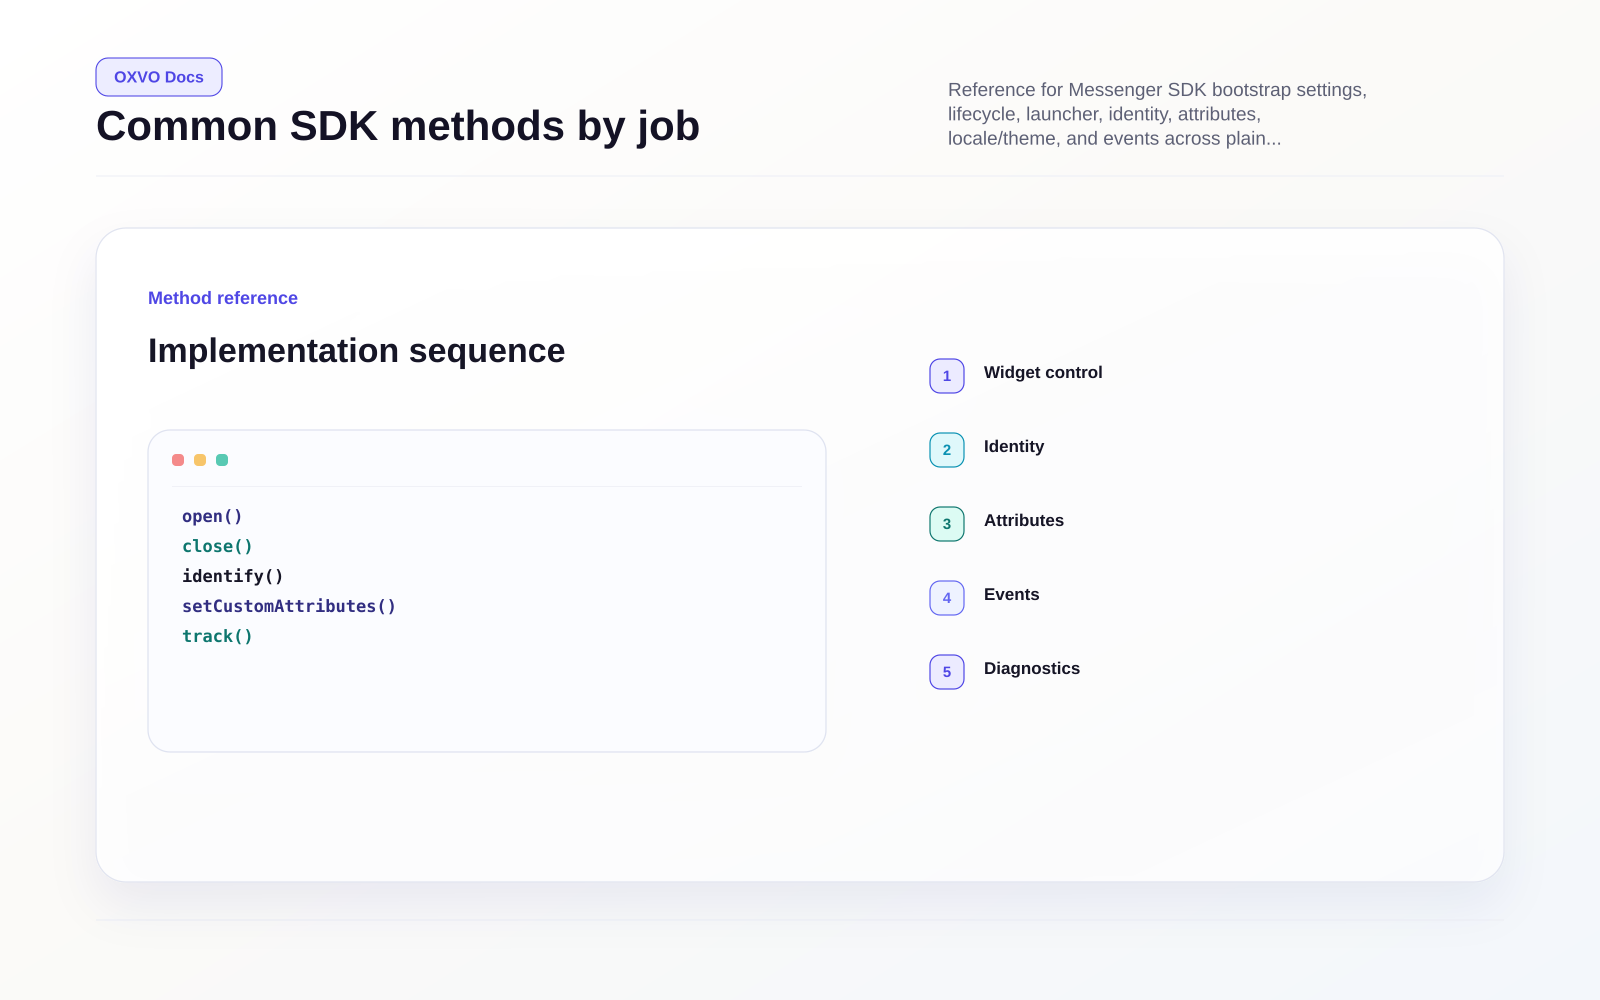Image resolution: width=1600 pixels, height=1000 pixels.
Task: Select the Common SDK methods by job heading
Action: point(398,126)
